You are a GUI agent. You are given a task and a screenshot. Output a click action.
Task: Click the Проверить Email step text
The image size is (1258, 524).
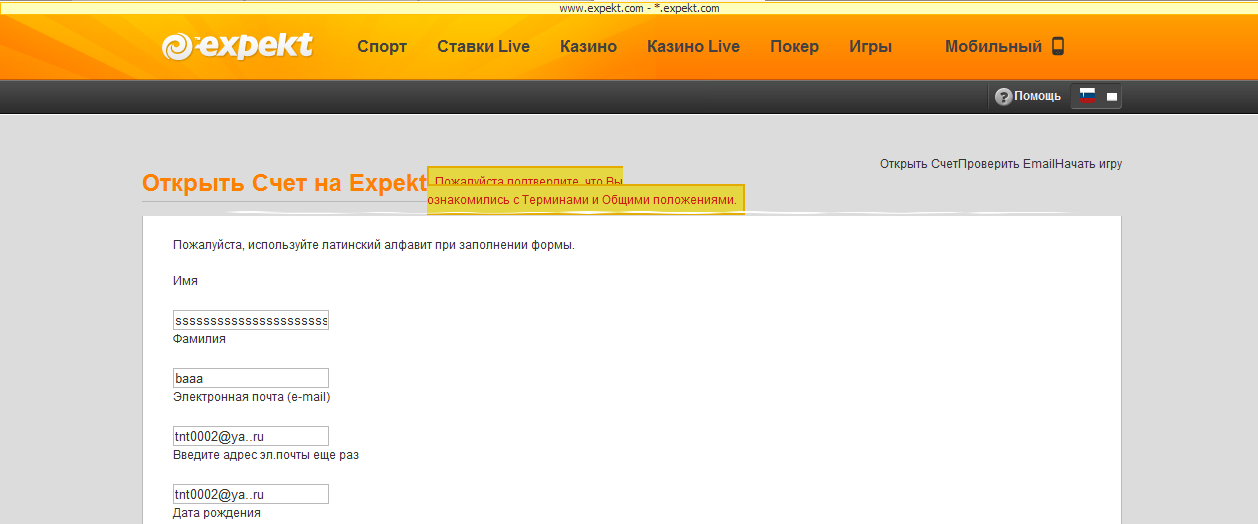pos(1005,164)
